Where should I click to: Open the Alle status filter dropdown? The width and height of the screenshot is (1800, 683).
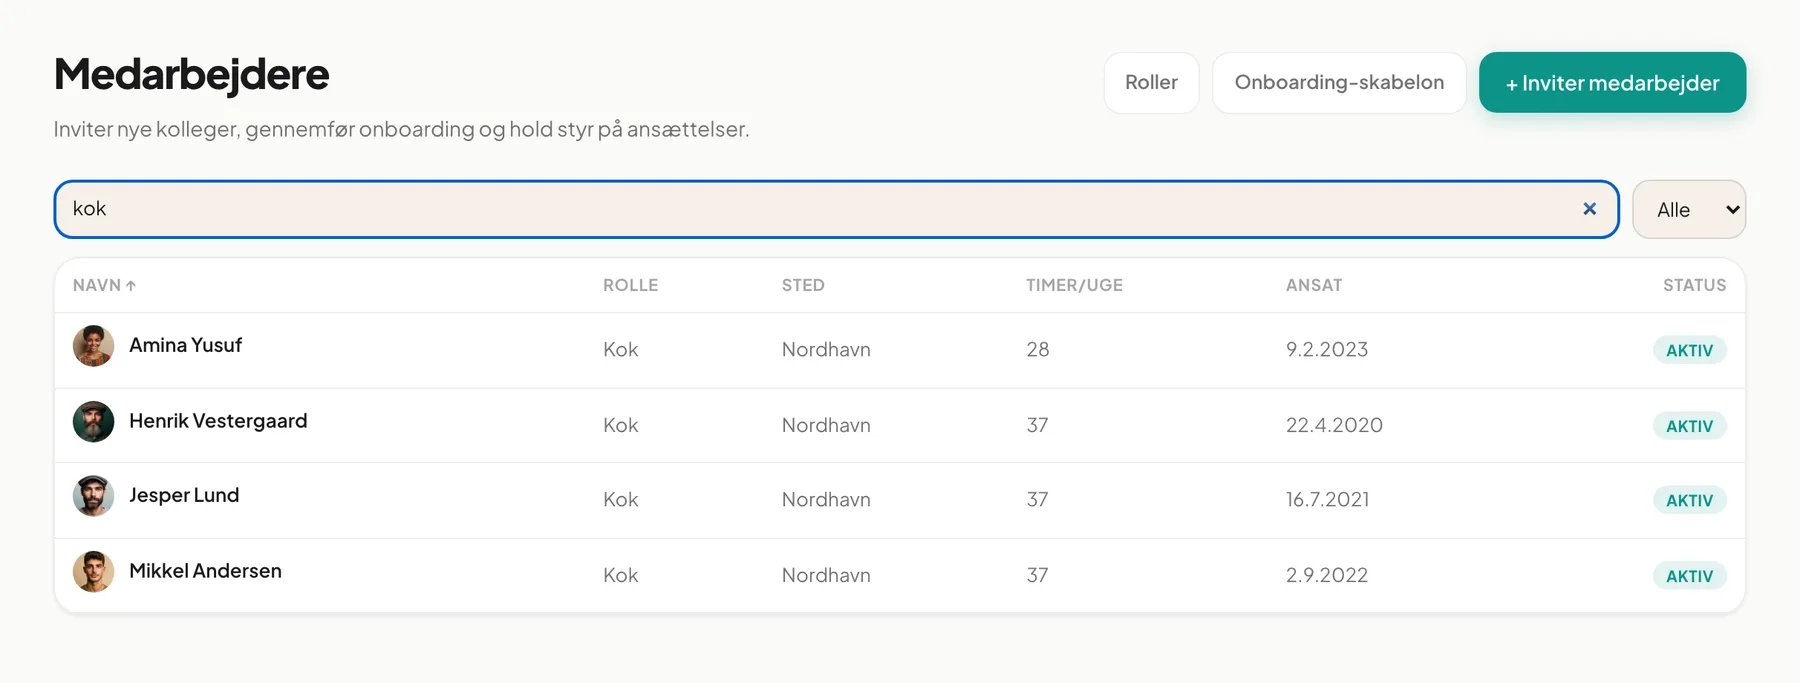click(1689, 209)
